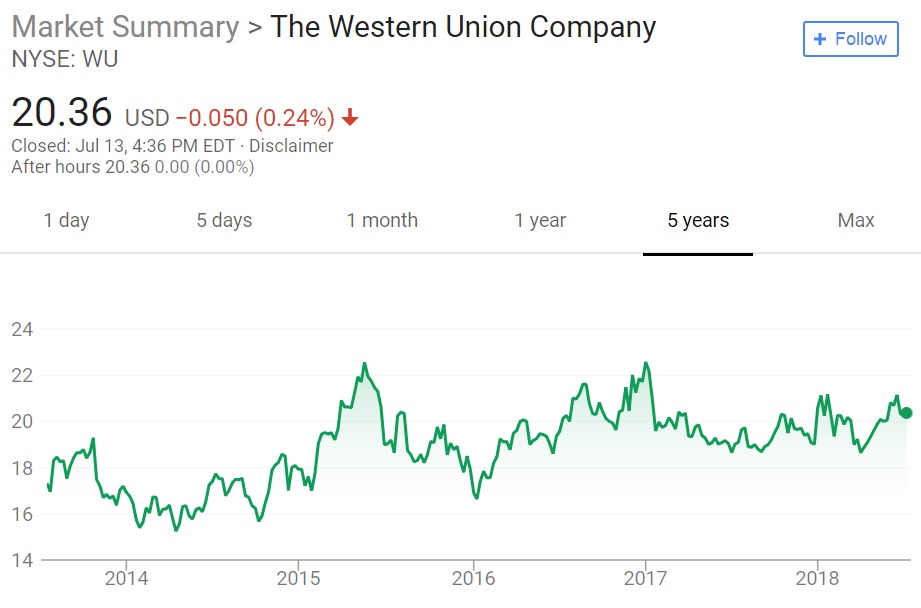Follow The Western Union Company stock
Screen dimensions: 921x608
pos(850,40)
